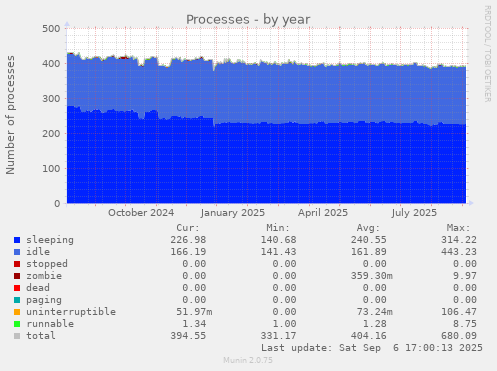497x371 pixels.
Task: Click the 500 y-axis value
Action: [51, 29]
